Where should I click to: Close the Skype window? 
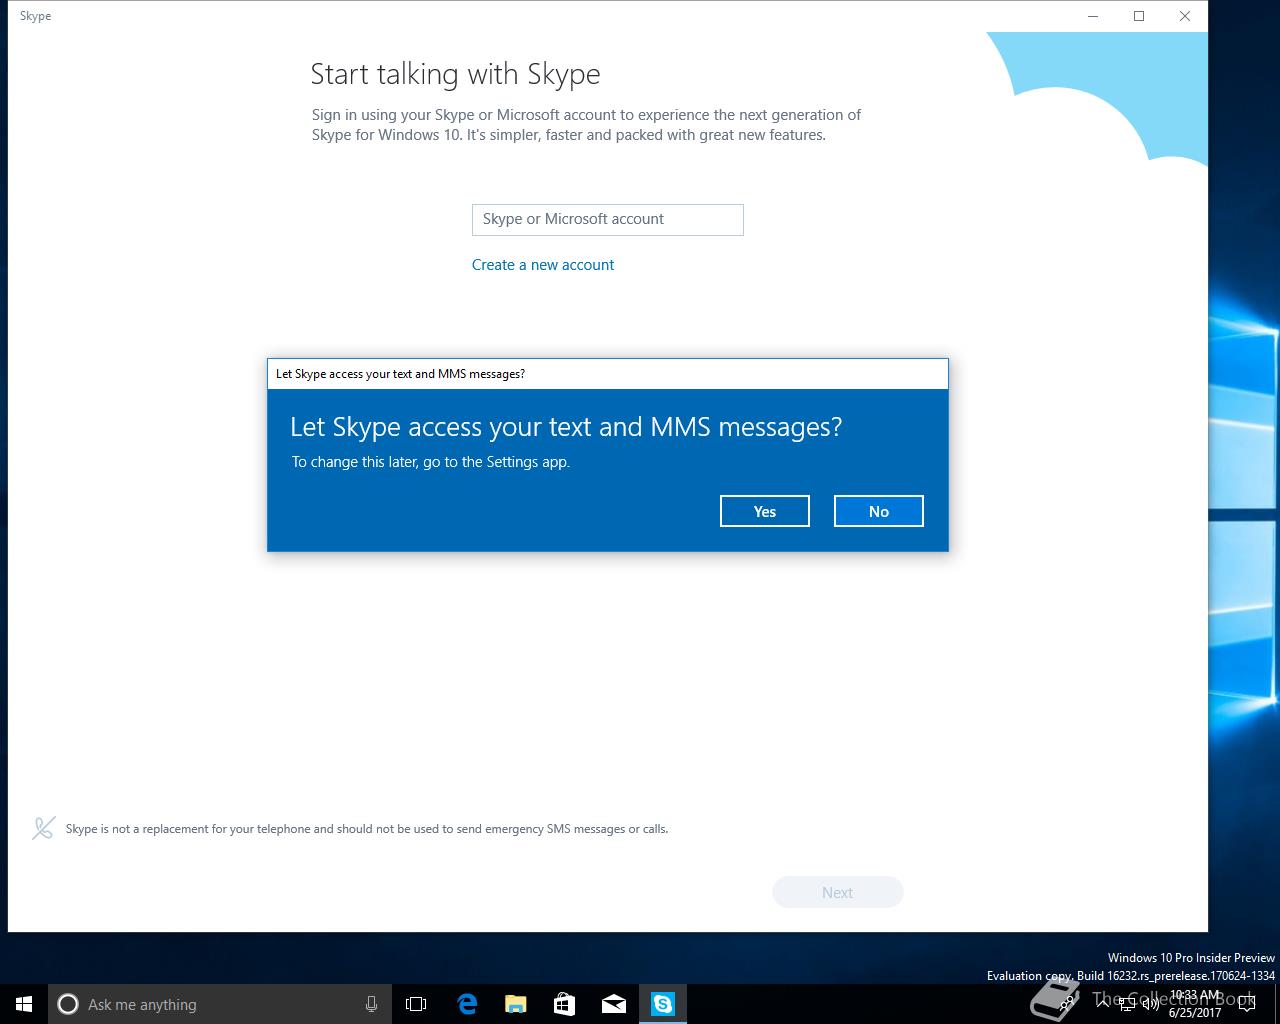pyautogui.click(x=1184, y=16)
